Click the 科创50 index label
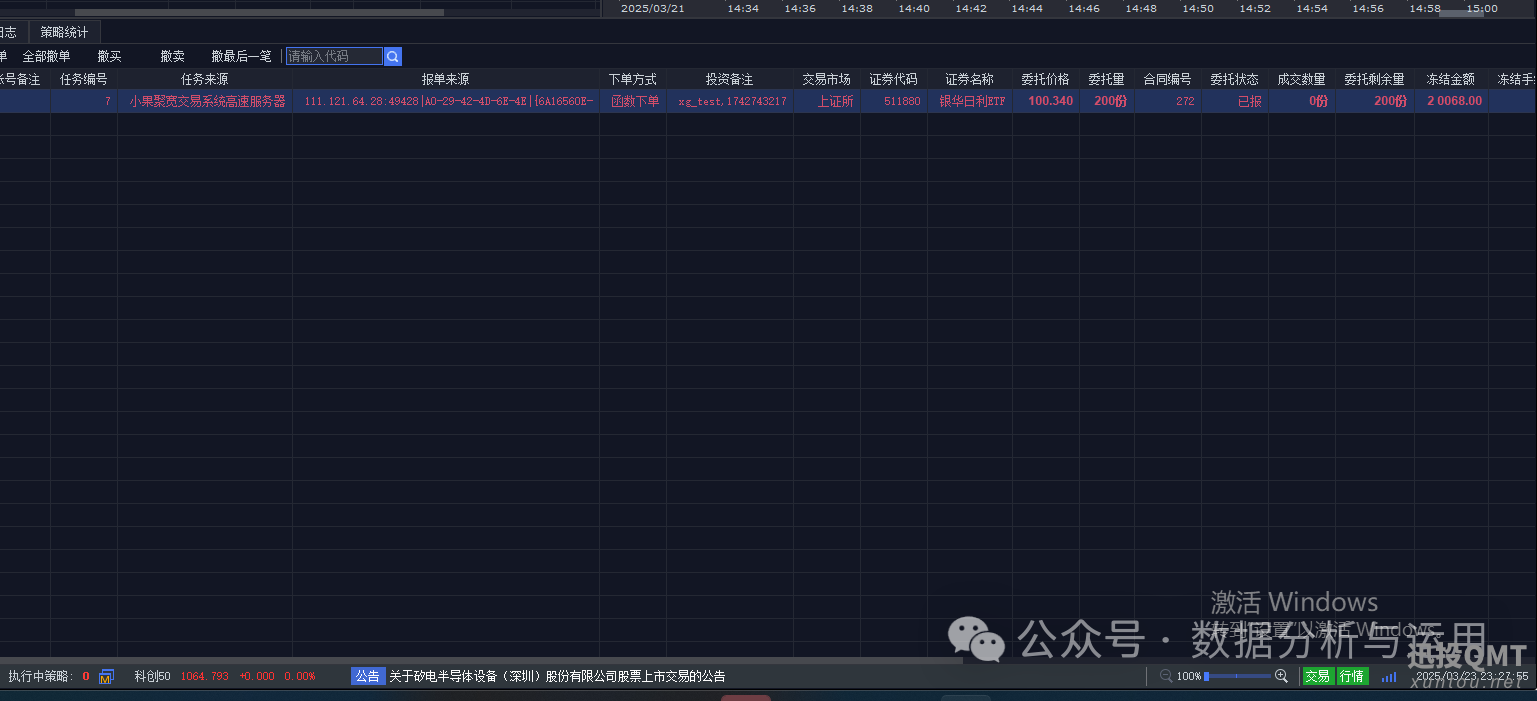Screen dimensions: 1537x701 coord(152,677)
